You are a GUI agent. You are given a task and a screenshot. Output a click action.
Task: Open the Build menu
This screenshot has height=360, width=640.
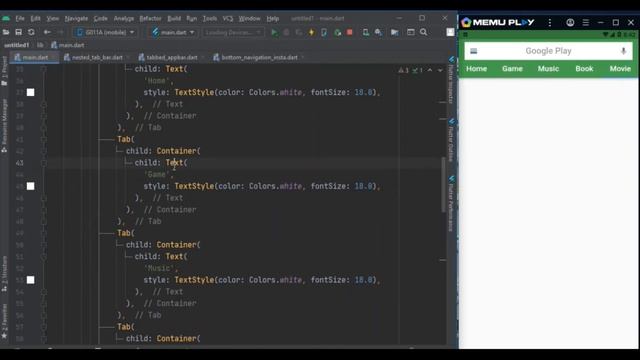click(x=174, y=18)
